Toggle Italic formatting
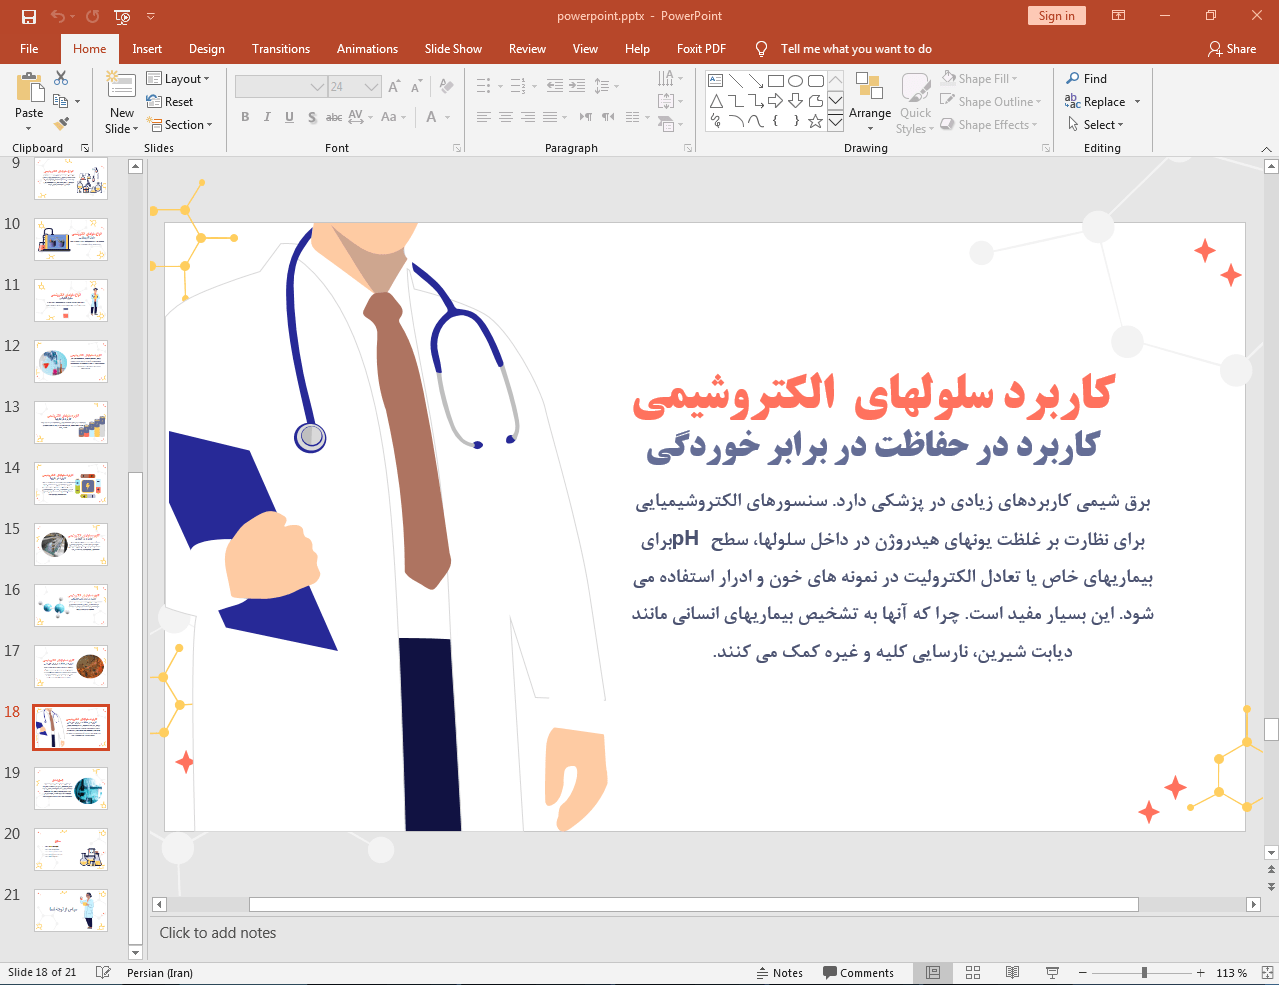1279x985 pixels. click(267, 117)
